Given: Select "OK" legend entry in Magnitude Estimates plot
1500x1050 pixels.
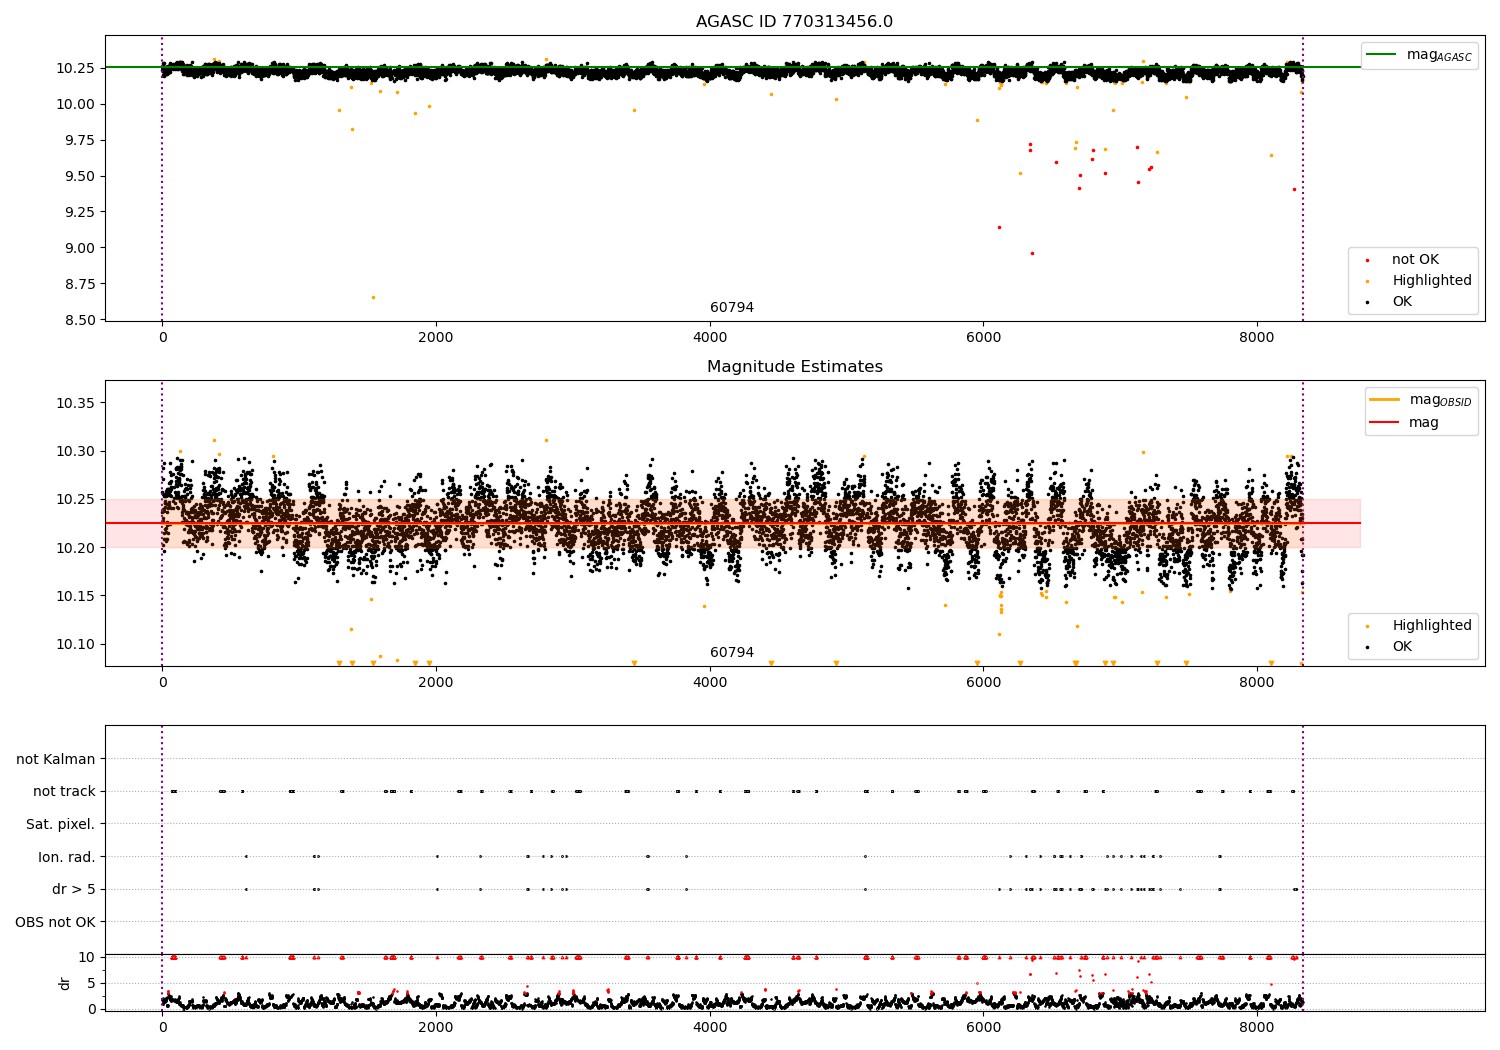Looking at the screenshot, I should [1402, 647].
